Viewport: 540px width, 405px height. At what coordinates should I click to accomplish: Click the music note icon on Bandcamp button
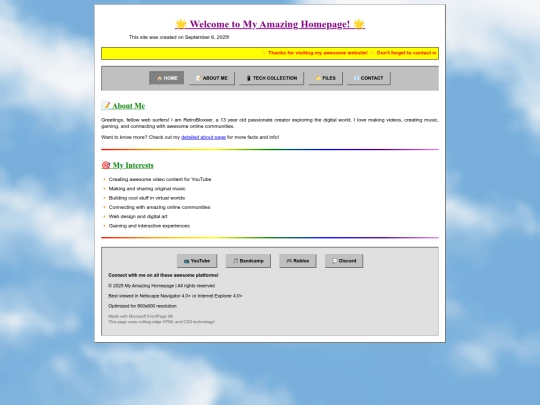click(236, 261)
